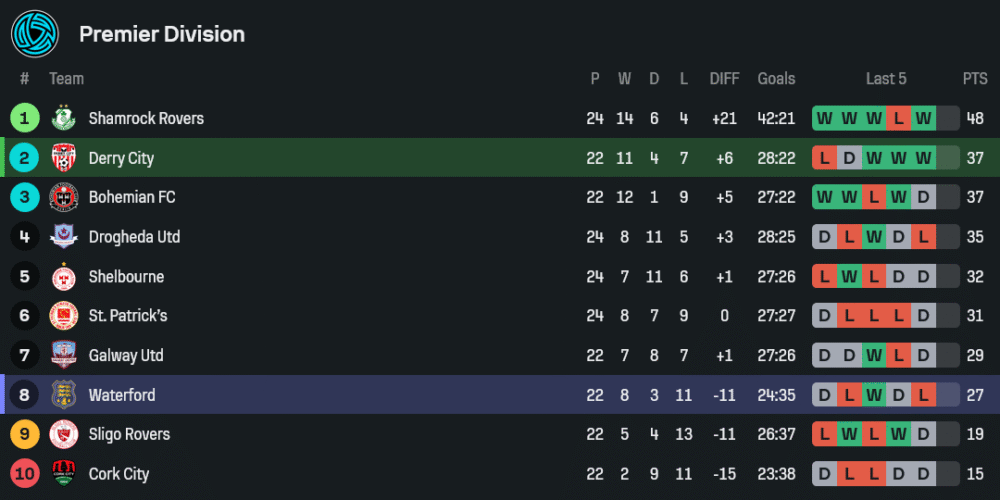Select the Premier Division title

(x=162, y=34)
